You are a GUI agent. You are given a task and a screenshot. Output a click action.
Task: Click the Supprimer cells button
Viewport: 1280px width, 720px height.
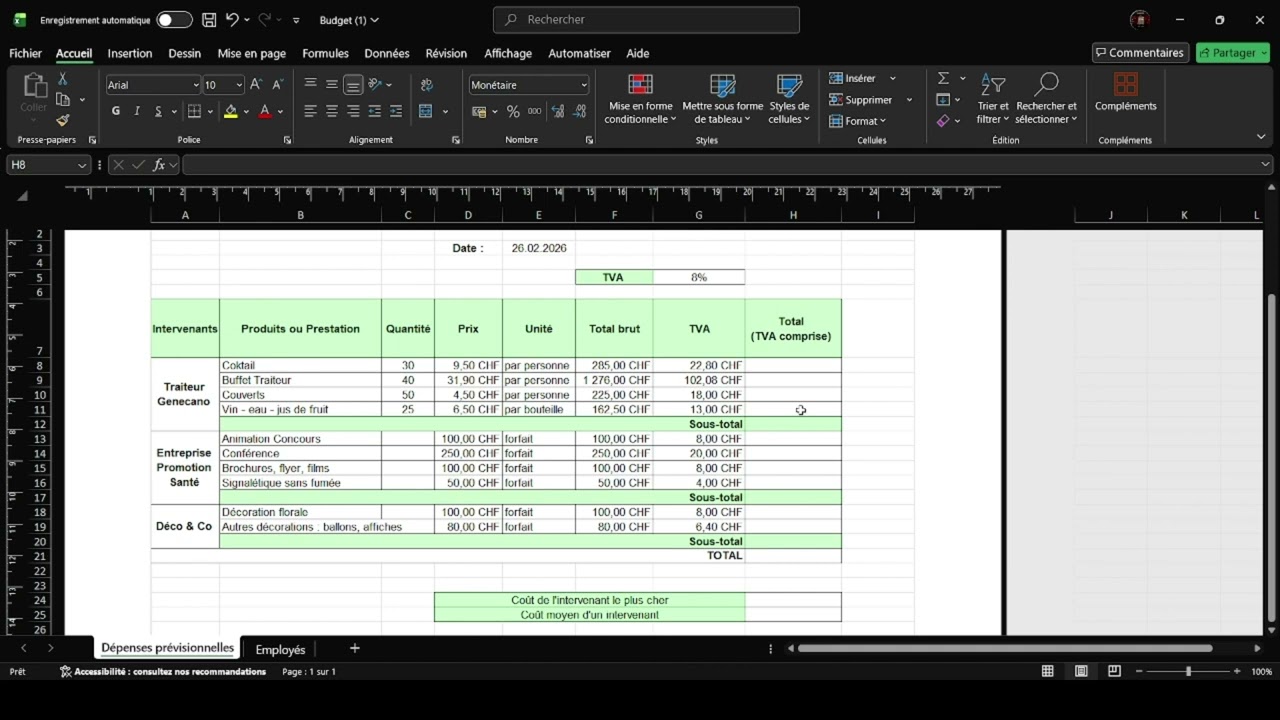pos(861,100)
